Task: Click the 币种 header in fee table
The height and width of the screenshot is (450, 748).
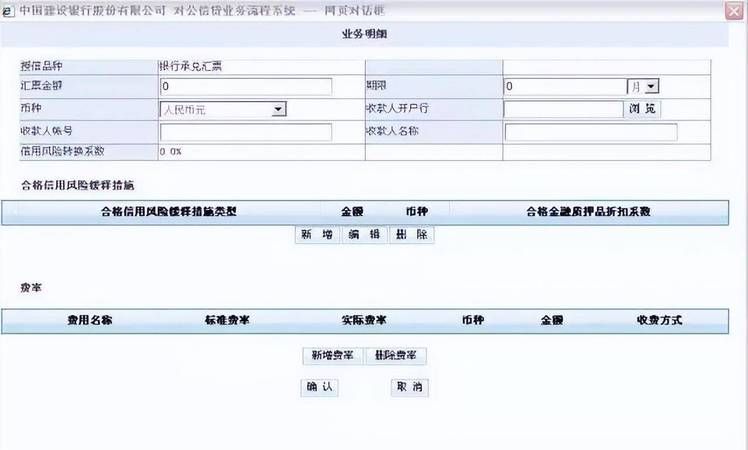Action: coord(473,320)
